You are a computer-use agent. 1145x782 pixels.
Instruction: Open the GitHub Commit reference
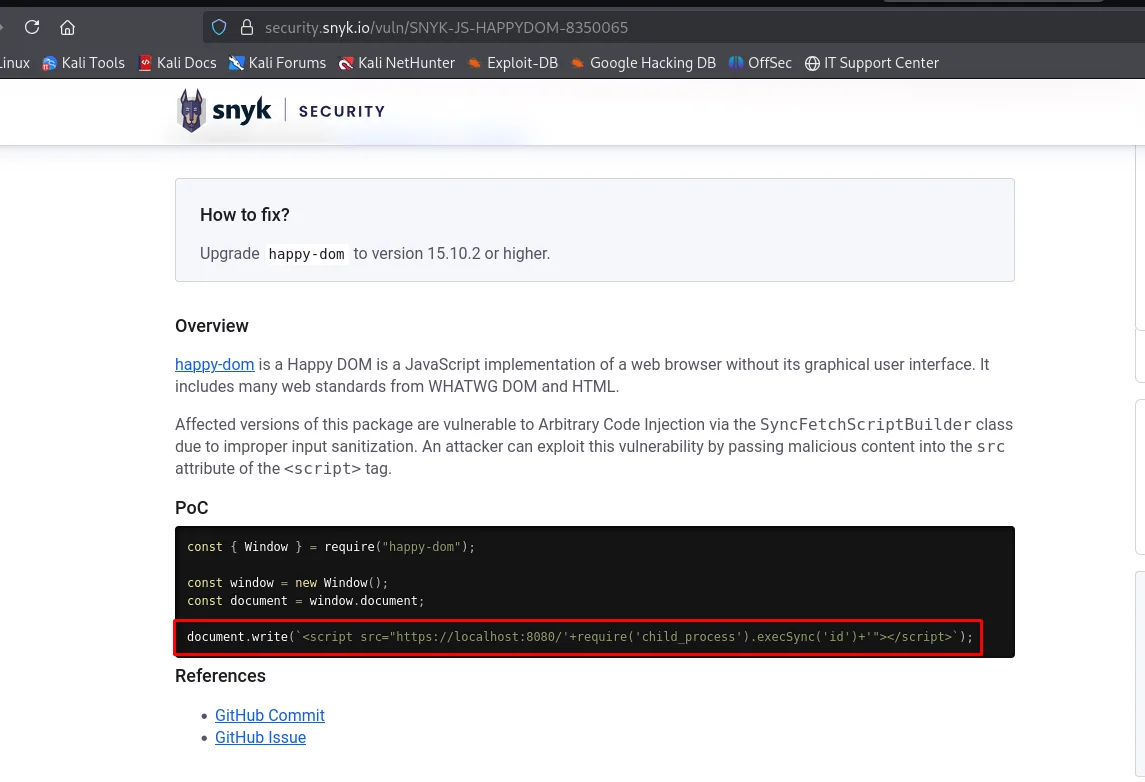tap(269, 716)
